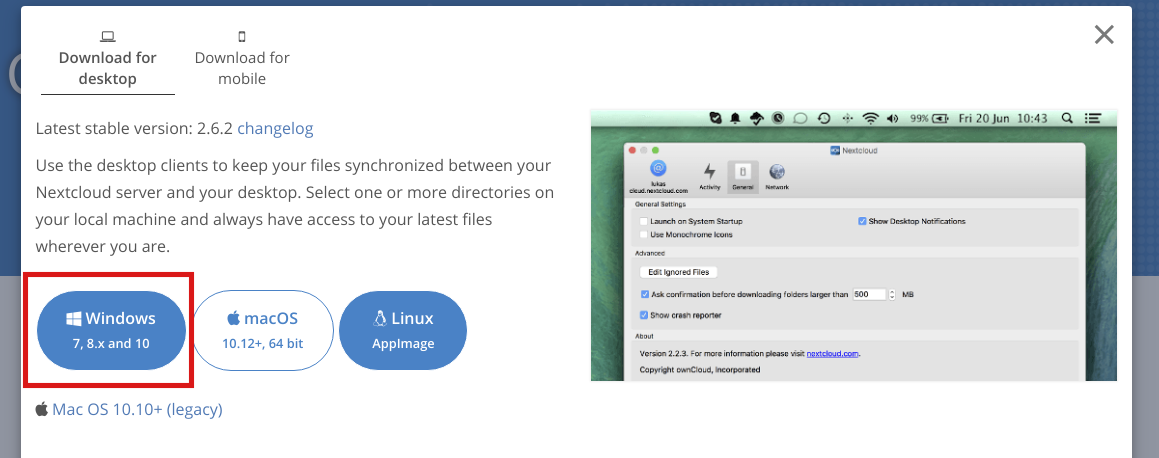Click the text 'Latest stable version: 2.6.2'
This screenshot has width=1159, height=458.
point(135,129)
